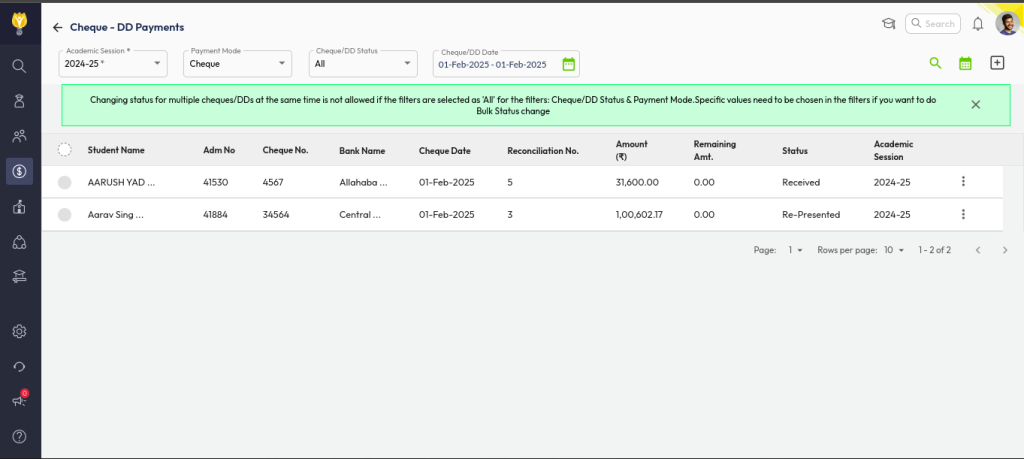Open the Rows per page selector
1024x459 pixels.
(893, 250)
